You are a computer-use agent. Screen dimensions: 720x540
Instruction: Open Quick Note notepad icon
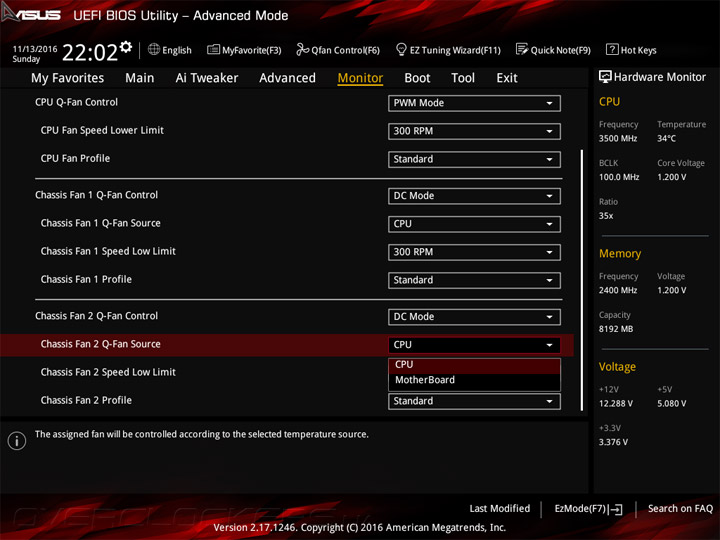pyautogui.click(x=522, y=49)
